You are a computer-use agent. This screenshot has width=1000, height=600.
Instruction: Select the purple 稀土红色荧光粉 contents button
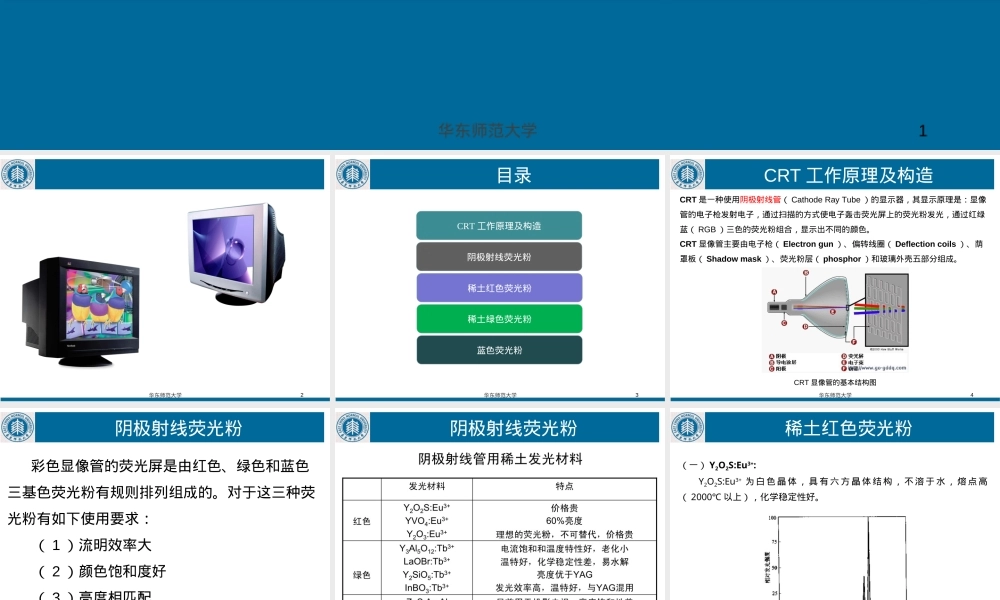[499, 288]
